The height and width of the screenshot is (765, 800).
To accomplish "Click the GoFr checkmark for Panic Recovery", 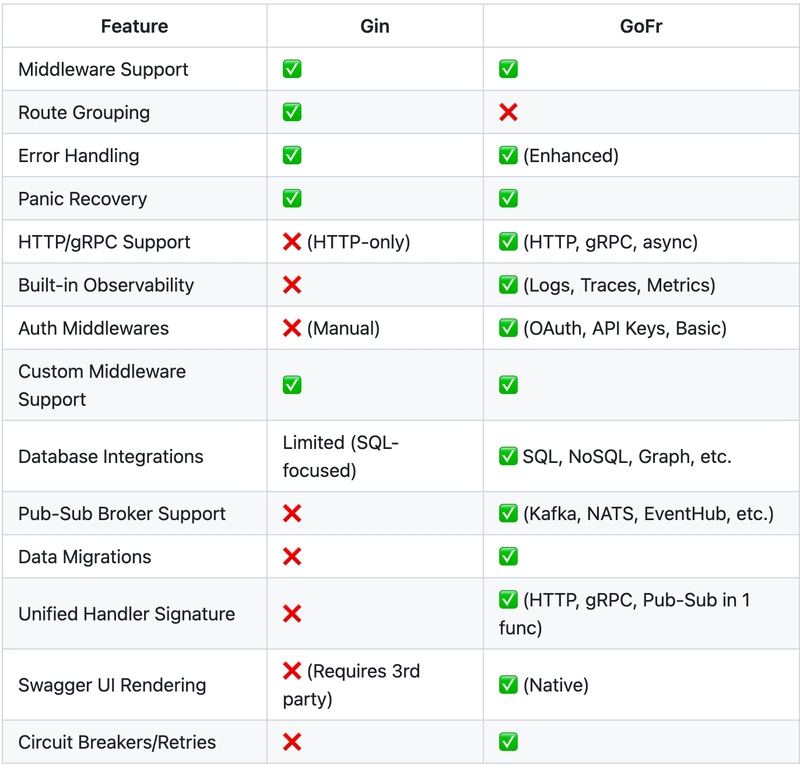I will [508, 199].
